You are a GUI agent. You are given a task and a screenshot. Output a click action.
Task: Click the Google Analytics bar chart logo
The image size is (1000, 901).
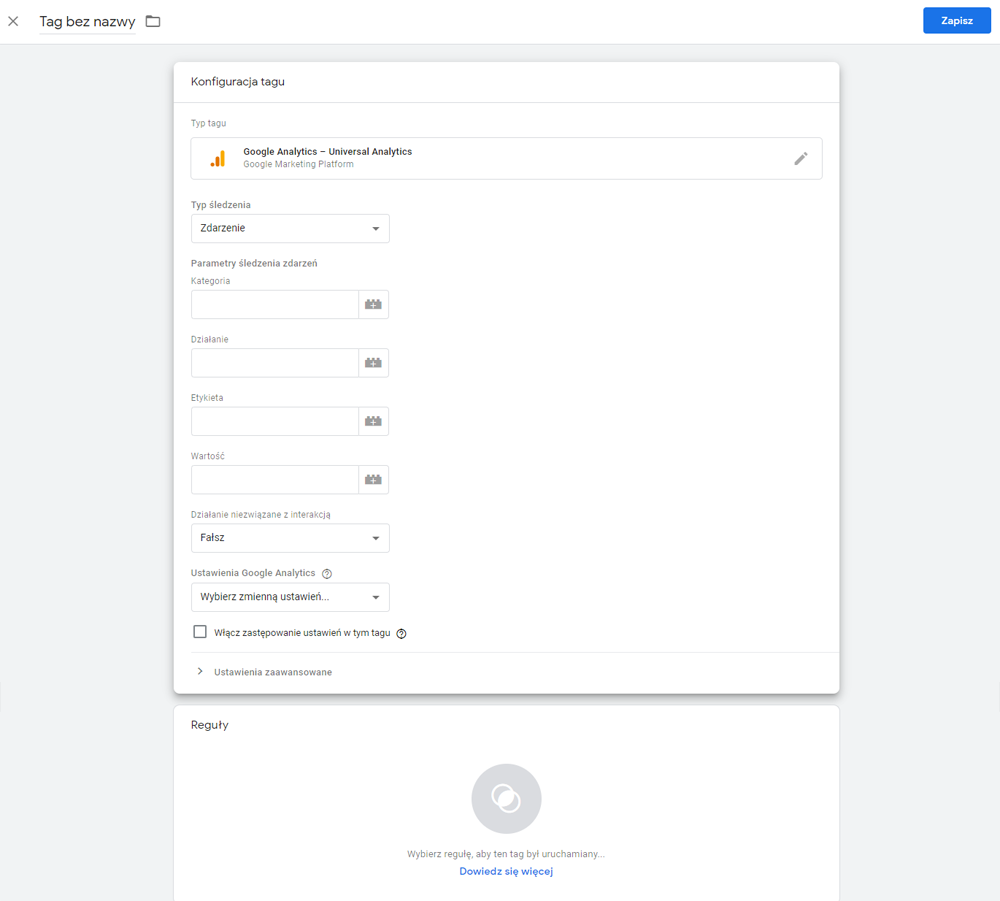pyautogui.click(x=218, y=158)
